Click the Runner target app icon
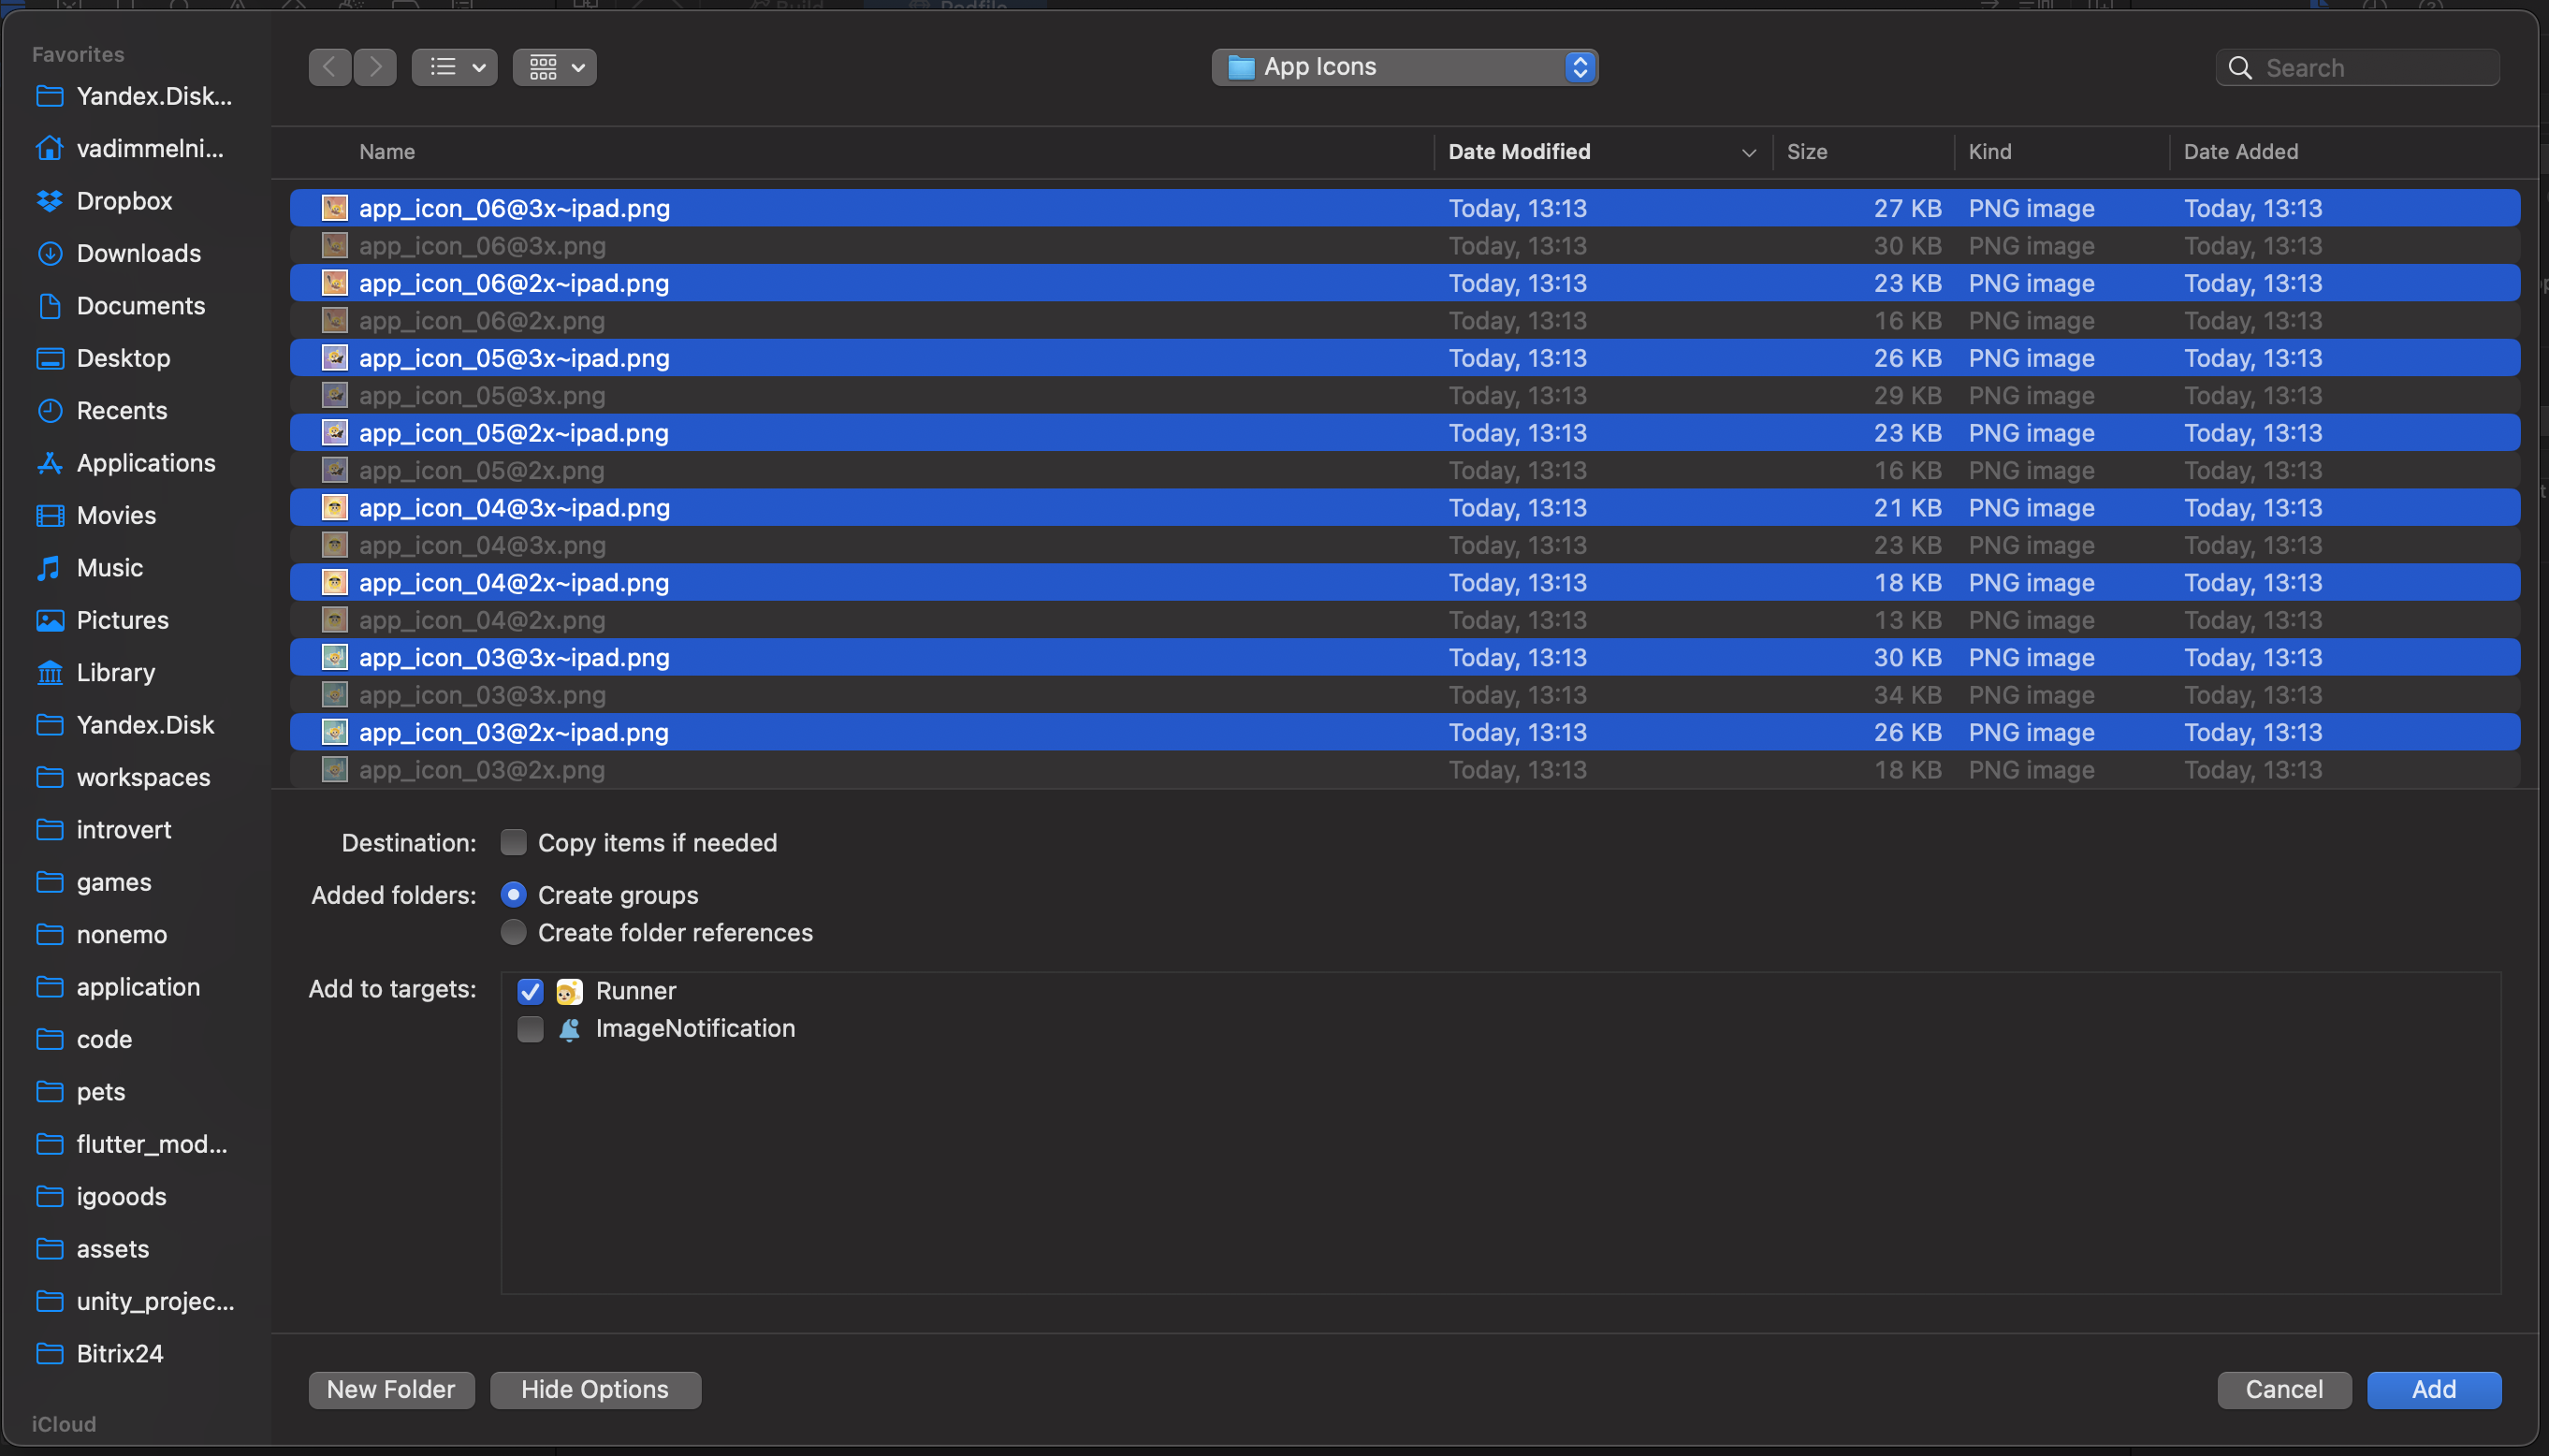 pyautogui.click(x=569, y=991)
